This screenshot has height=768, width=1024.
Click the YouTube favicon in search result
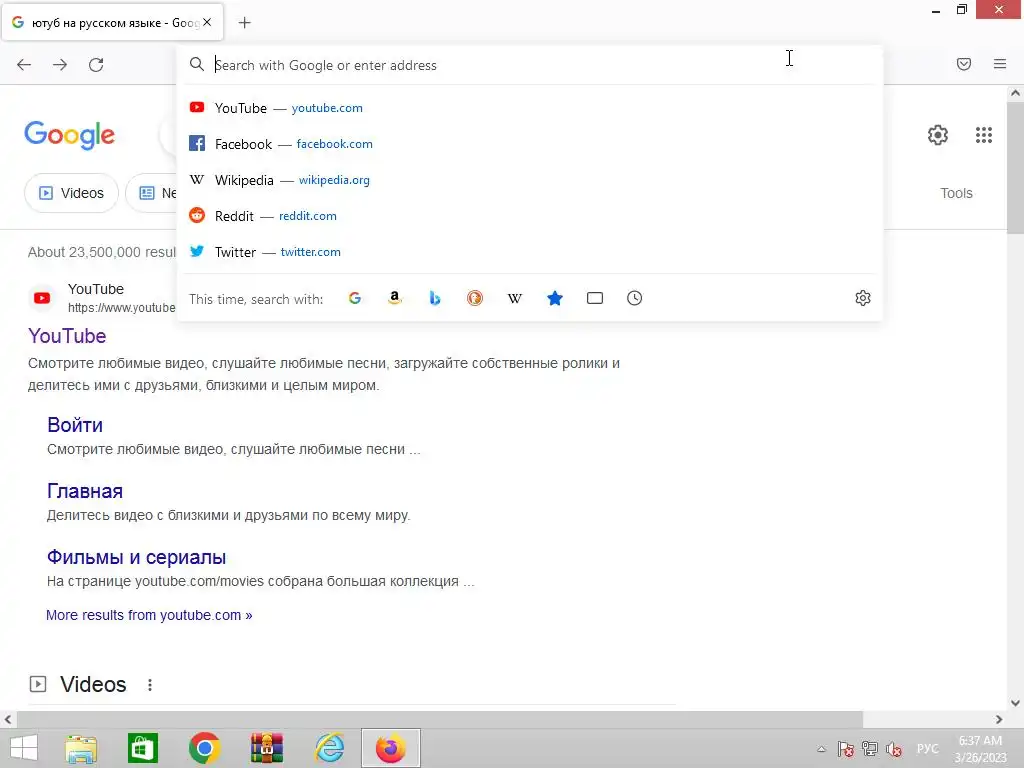[42, 298]
